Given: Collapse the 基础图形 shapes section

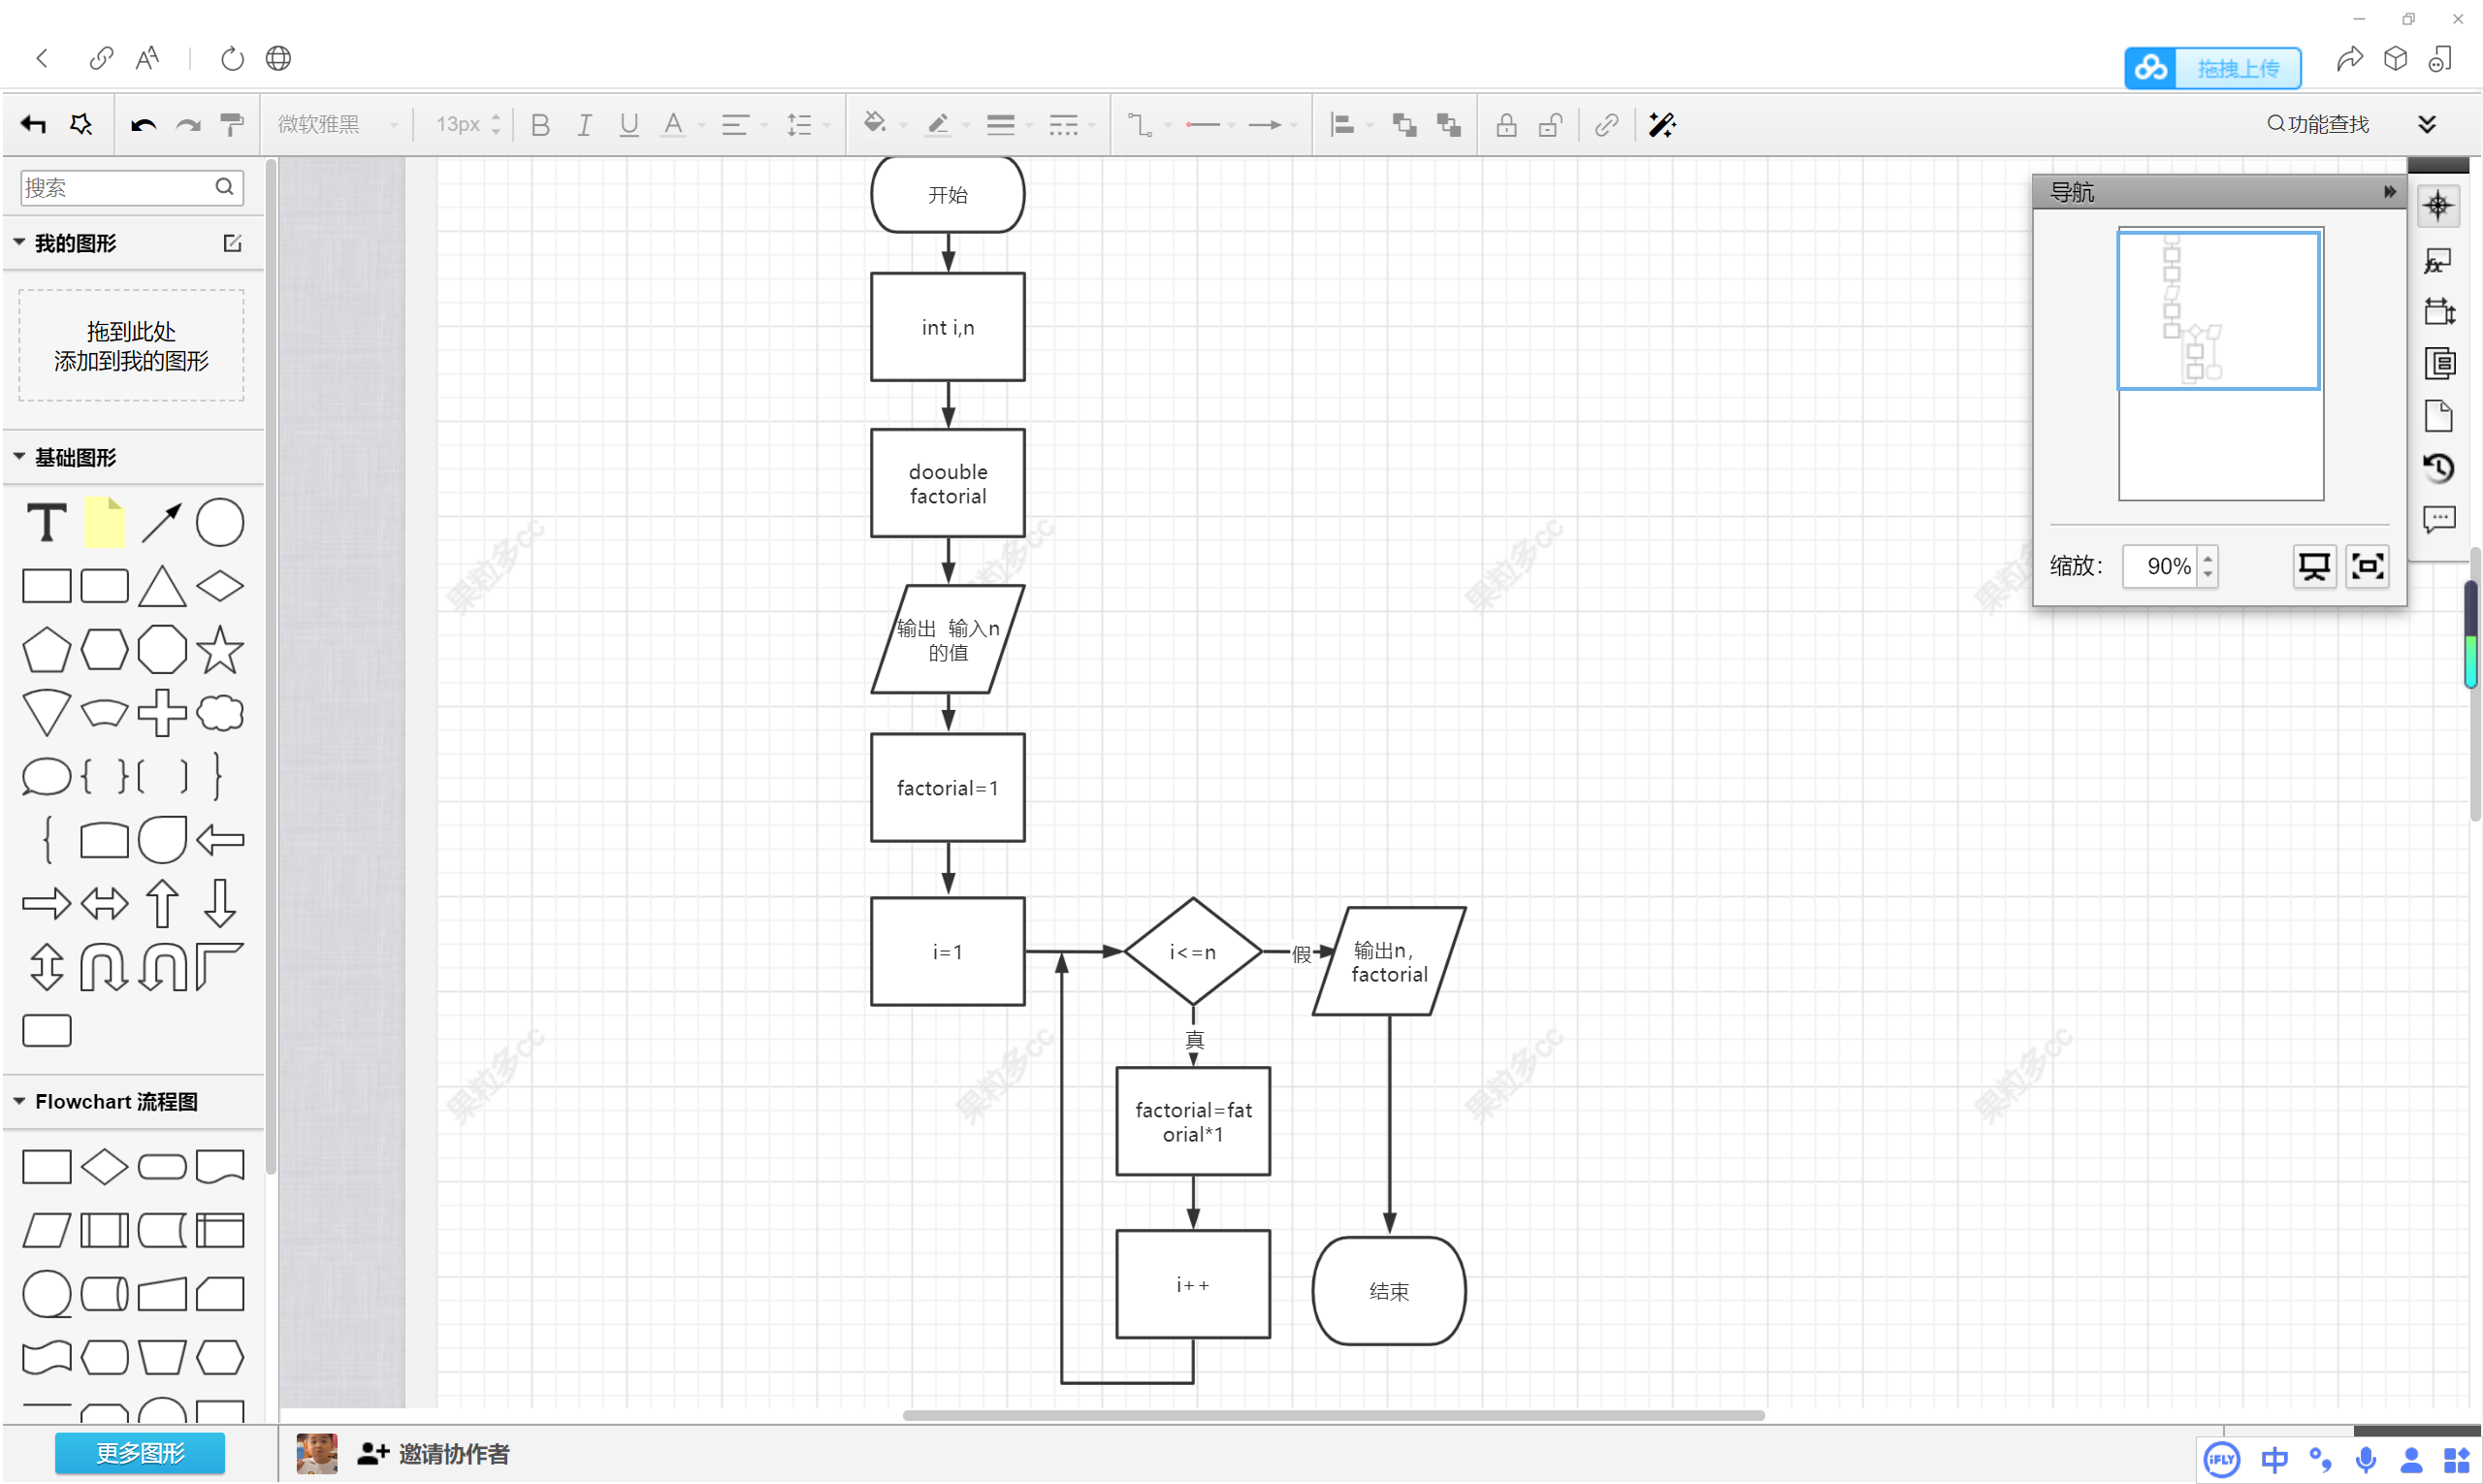Looking at the screenshot, I should tap(20, 457).
